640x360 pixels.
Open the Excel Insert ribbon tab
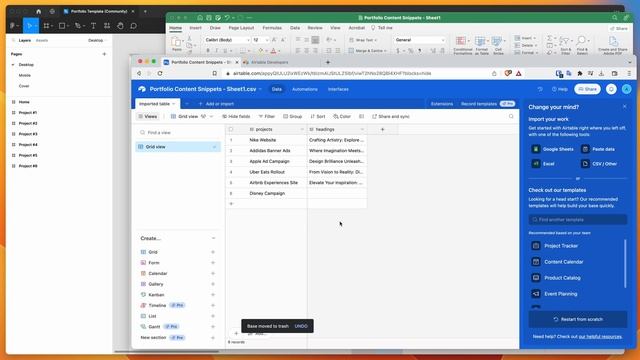pos(196,28)
